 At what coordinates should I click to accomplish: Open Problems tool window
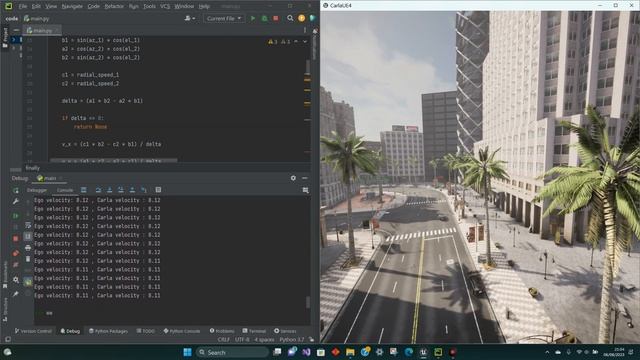222,331
